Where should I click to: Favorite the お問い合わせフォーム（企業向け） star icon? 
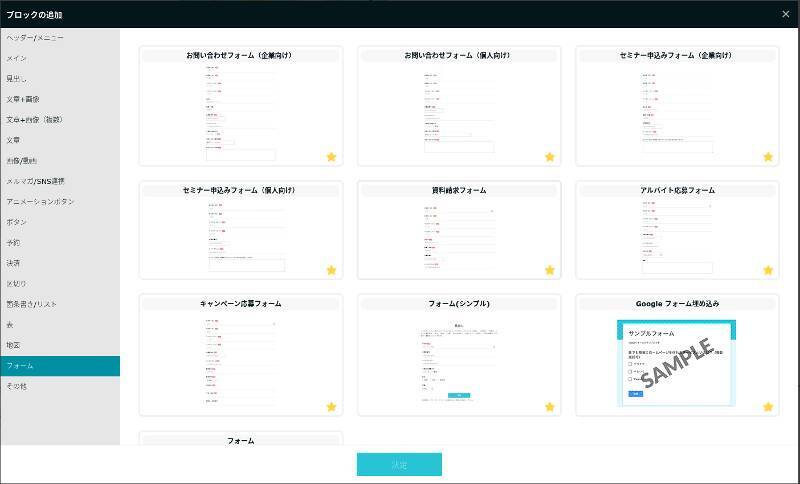331,156
